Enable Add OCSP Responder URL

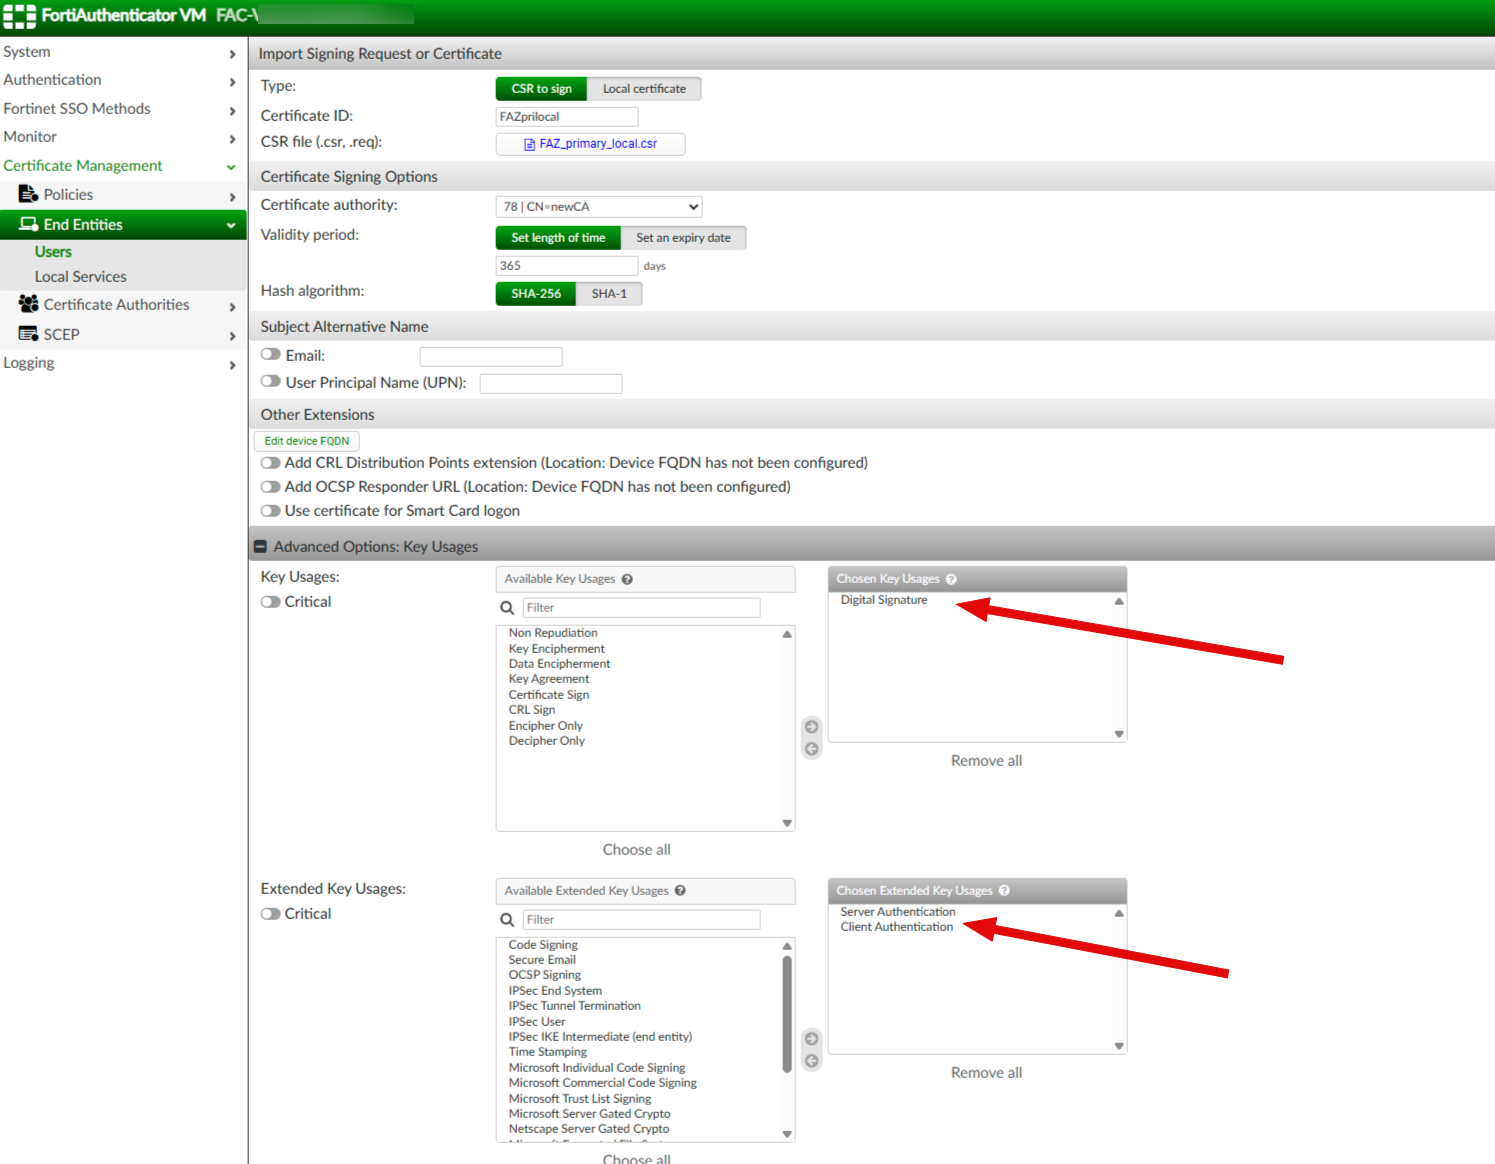270,487
